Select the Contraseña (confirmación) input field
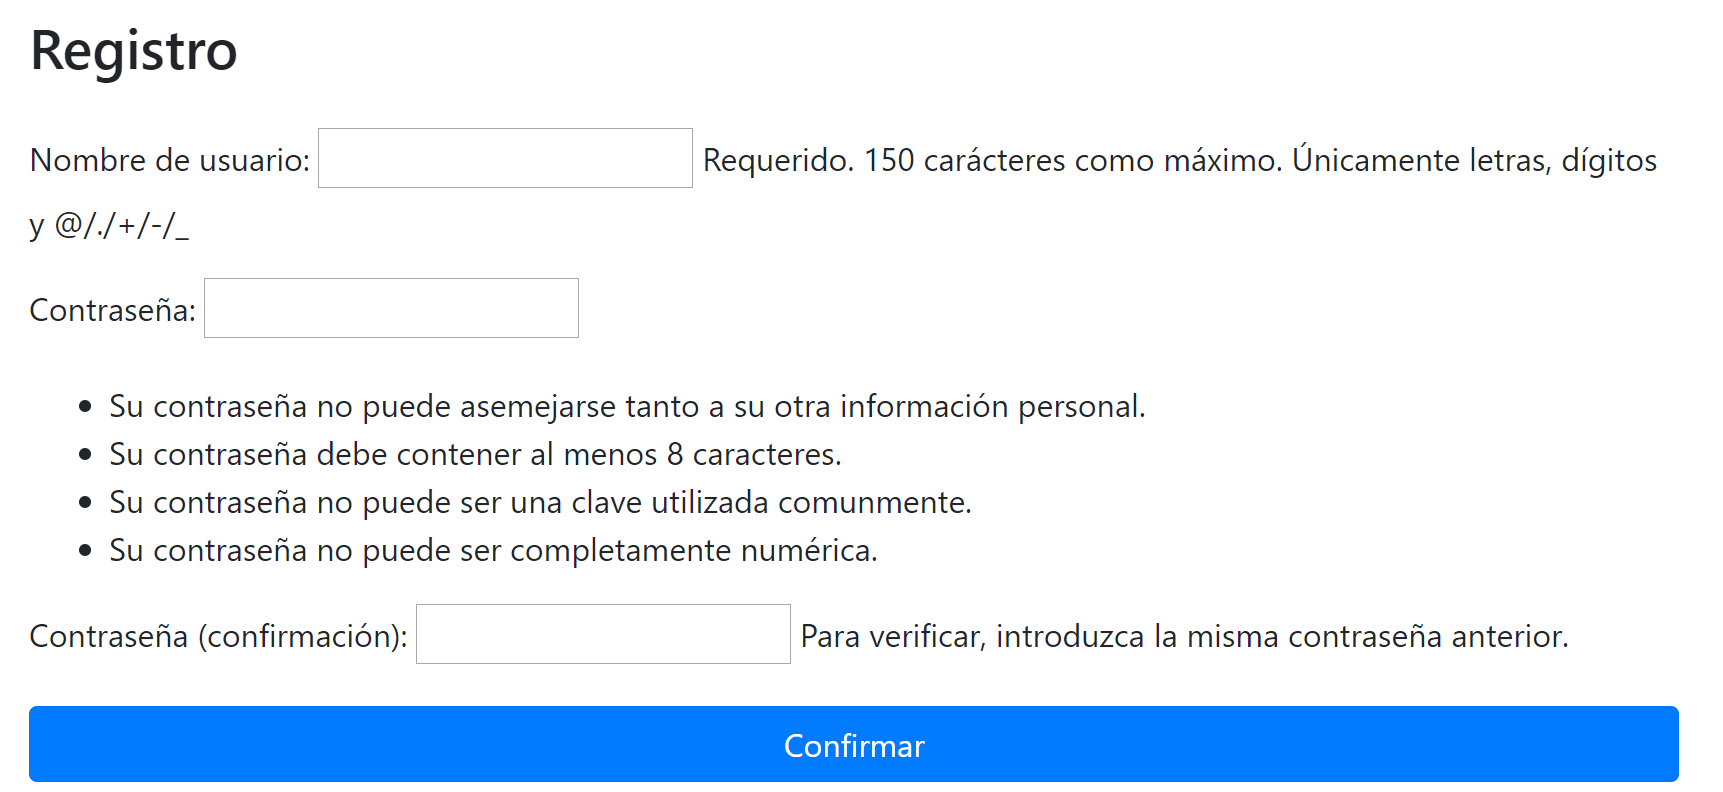Screen dimensions: 1723x792 pos(603,634)
